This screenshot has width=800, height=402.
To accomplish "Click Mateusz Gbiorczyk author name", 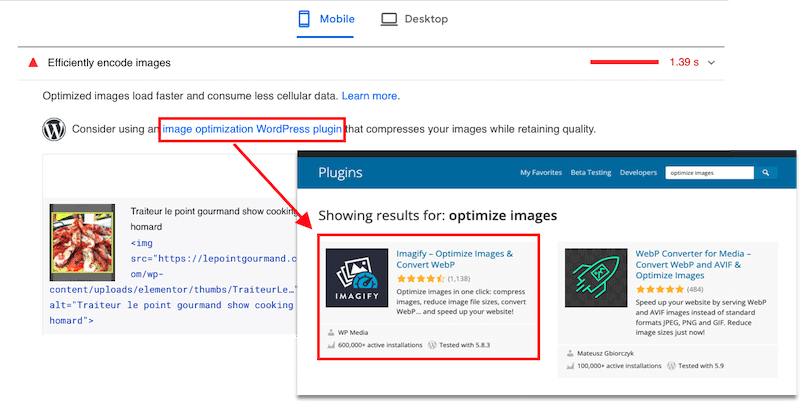I will pyautogui.click(x=607, y=353).
